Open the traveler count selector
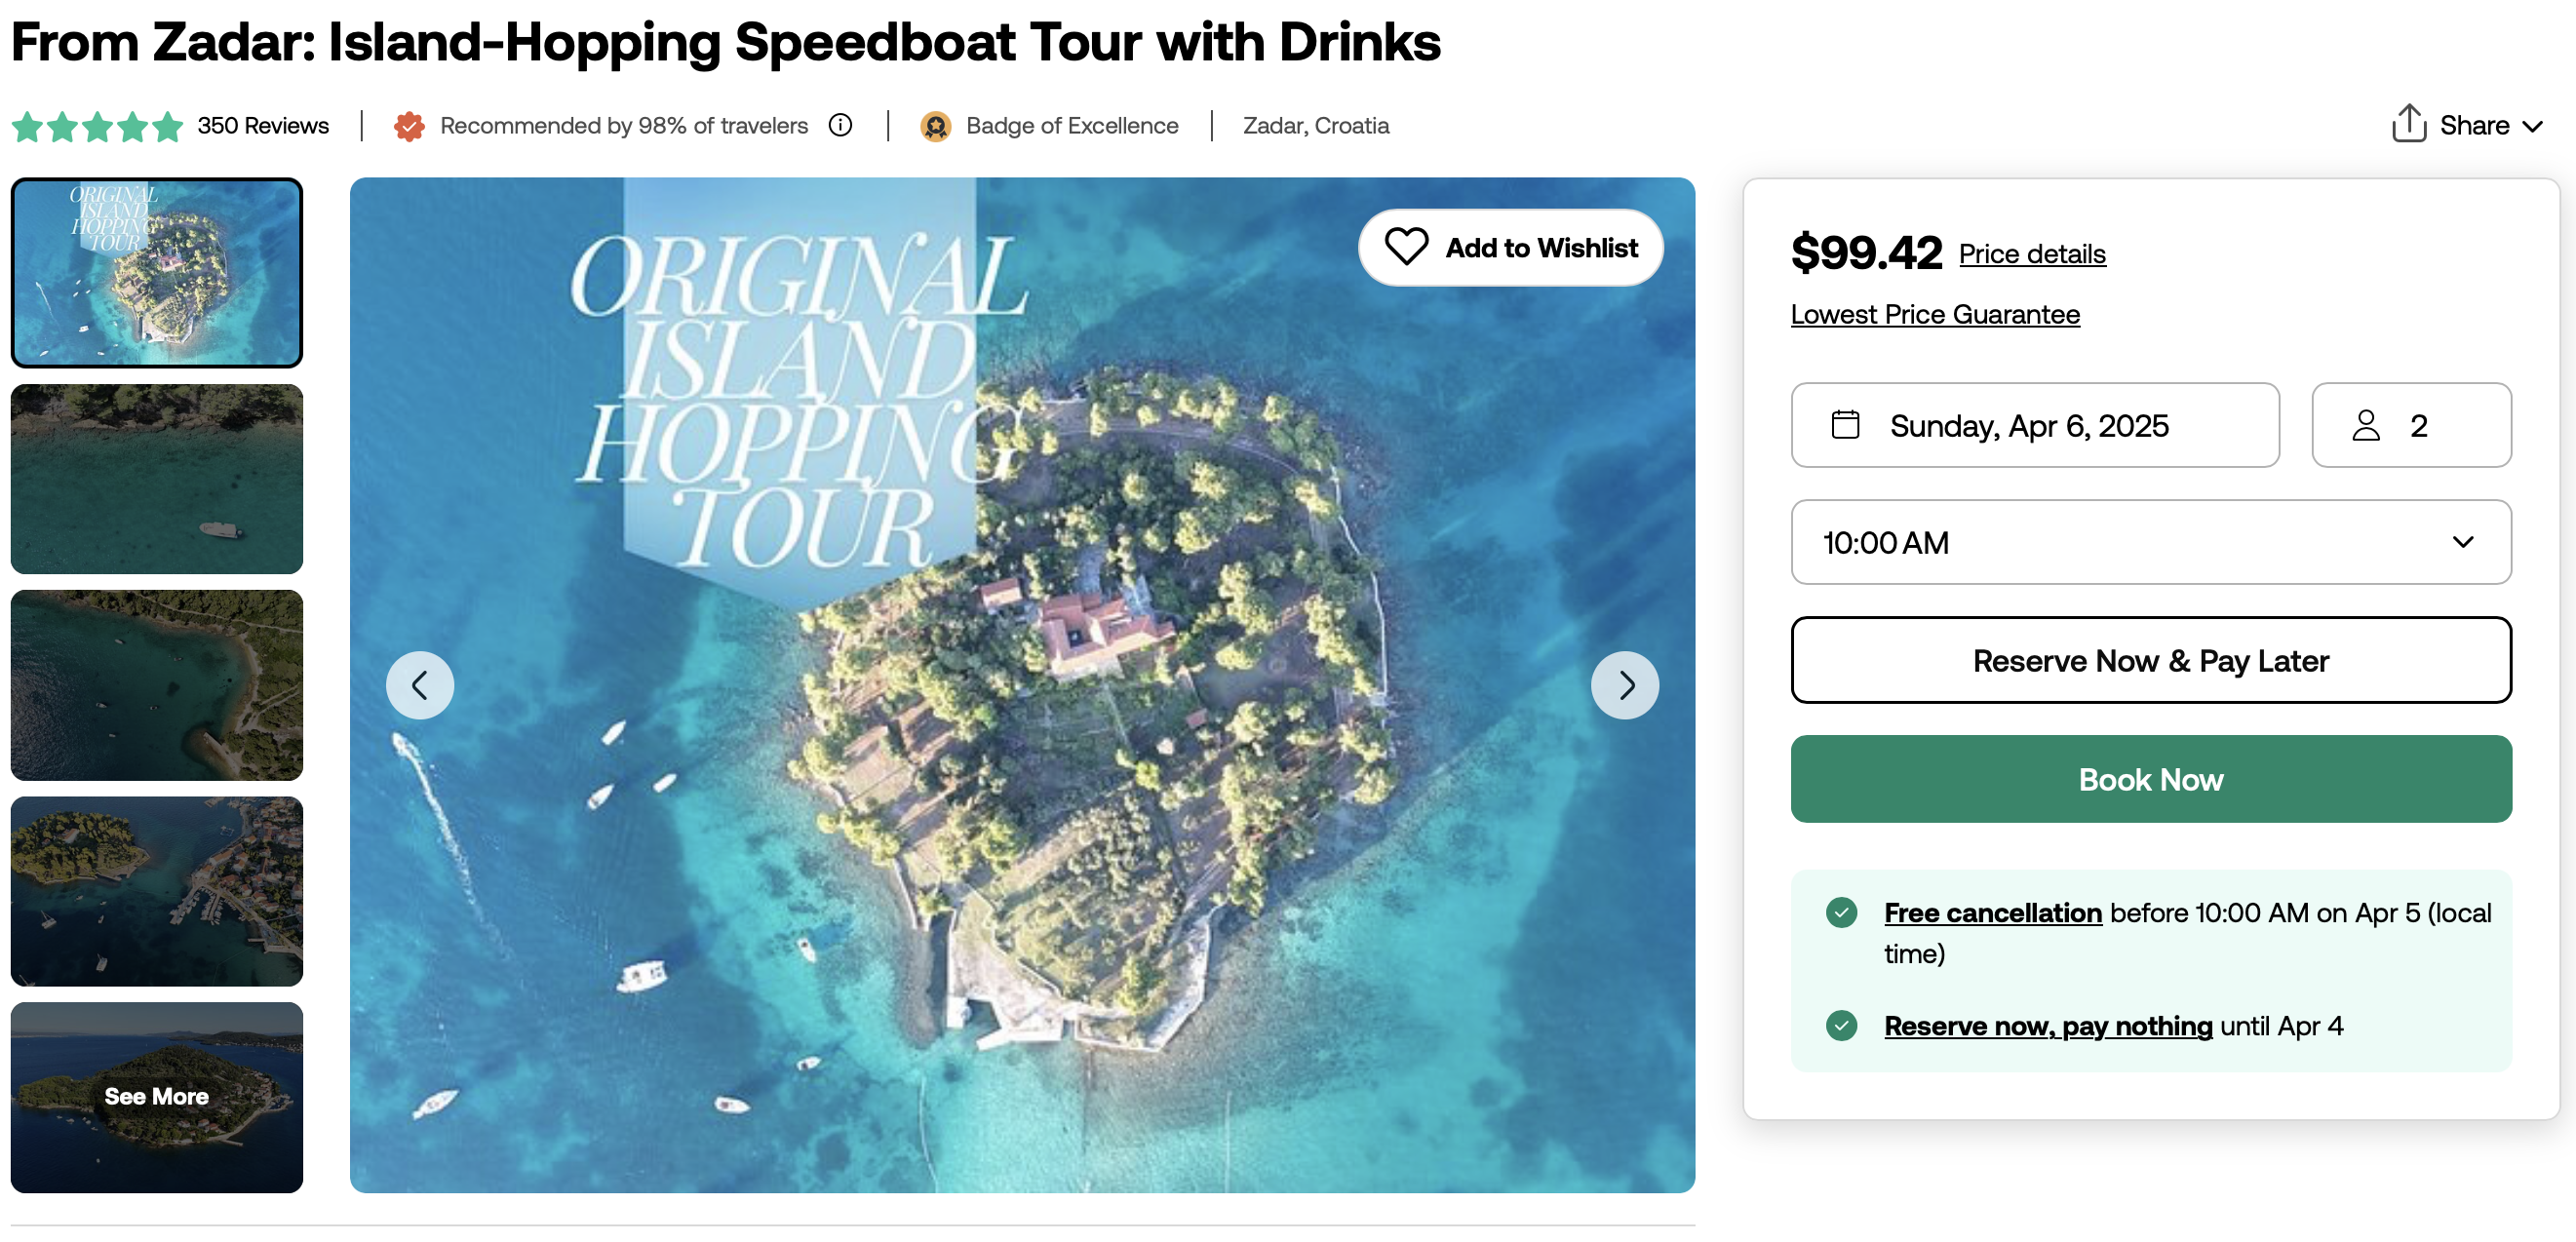 point(2411,425)
